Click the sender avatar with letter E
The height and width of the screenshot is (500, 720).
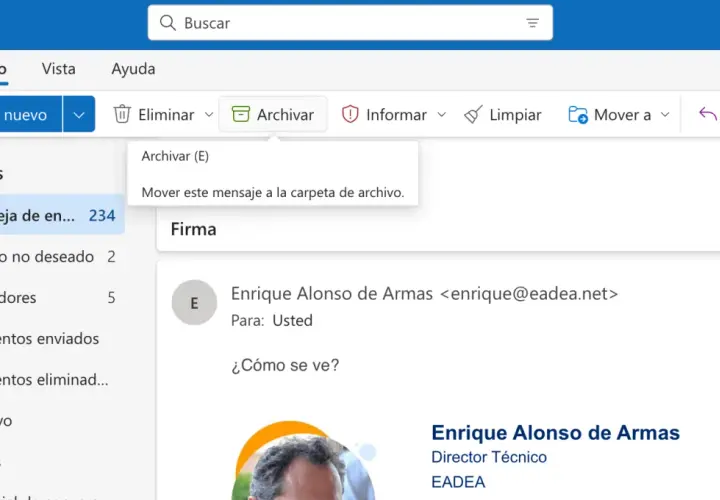click(194, 303)
